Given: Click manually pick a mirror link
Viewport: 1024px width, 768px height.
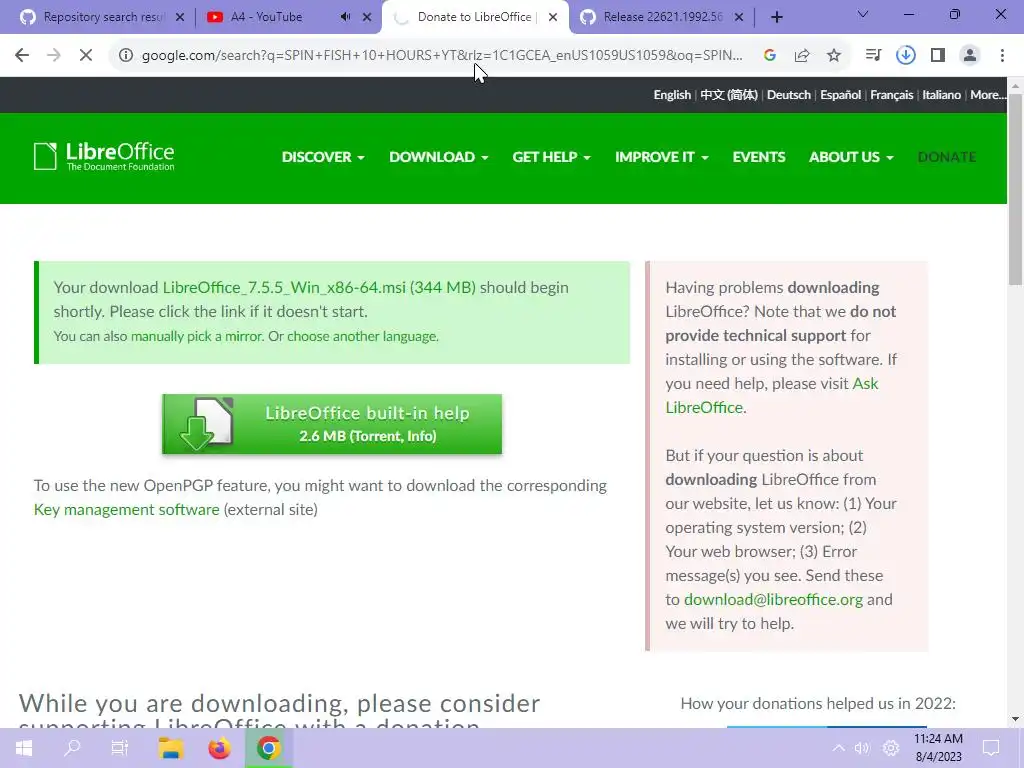Looking at the screenshot, I should pos(196,336).
